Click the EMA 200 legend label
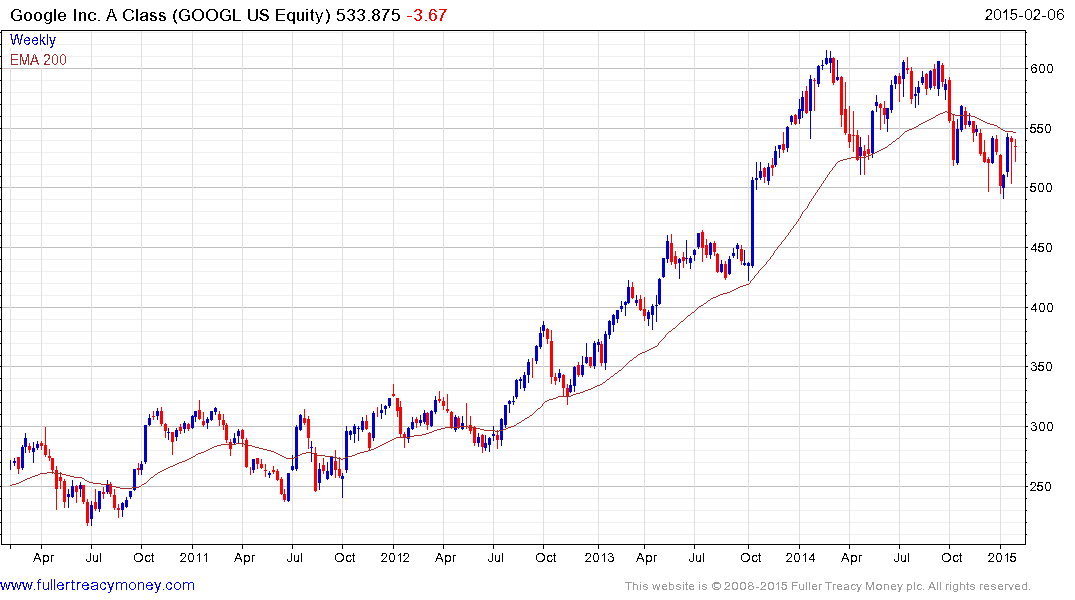This screenshot has width=1075, height=600. point(38,60)
